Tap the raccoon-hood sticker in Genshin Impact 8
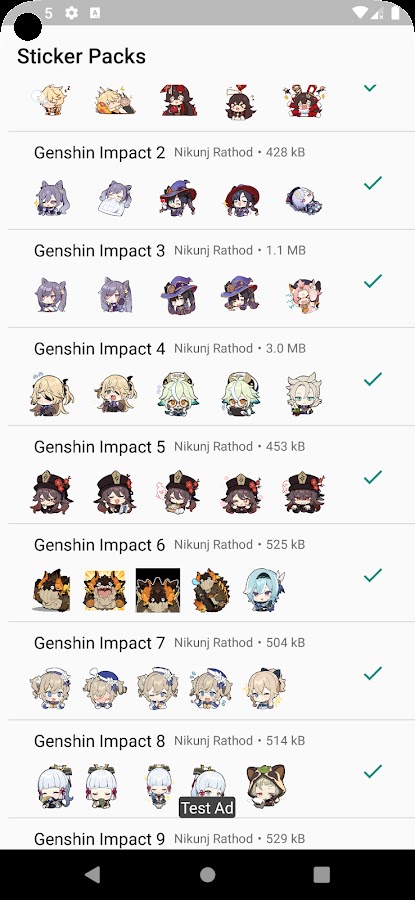The height and width of the screenshot is (900, 415). pyautogui.click(x=266, y=785)
